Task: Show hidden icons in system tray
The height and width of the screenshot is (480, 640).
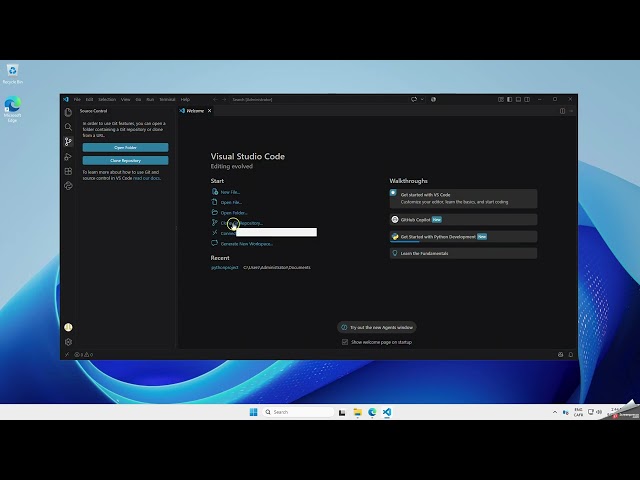Action: 555,412
